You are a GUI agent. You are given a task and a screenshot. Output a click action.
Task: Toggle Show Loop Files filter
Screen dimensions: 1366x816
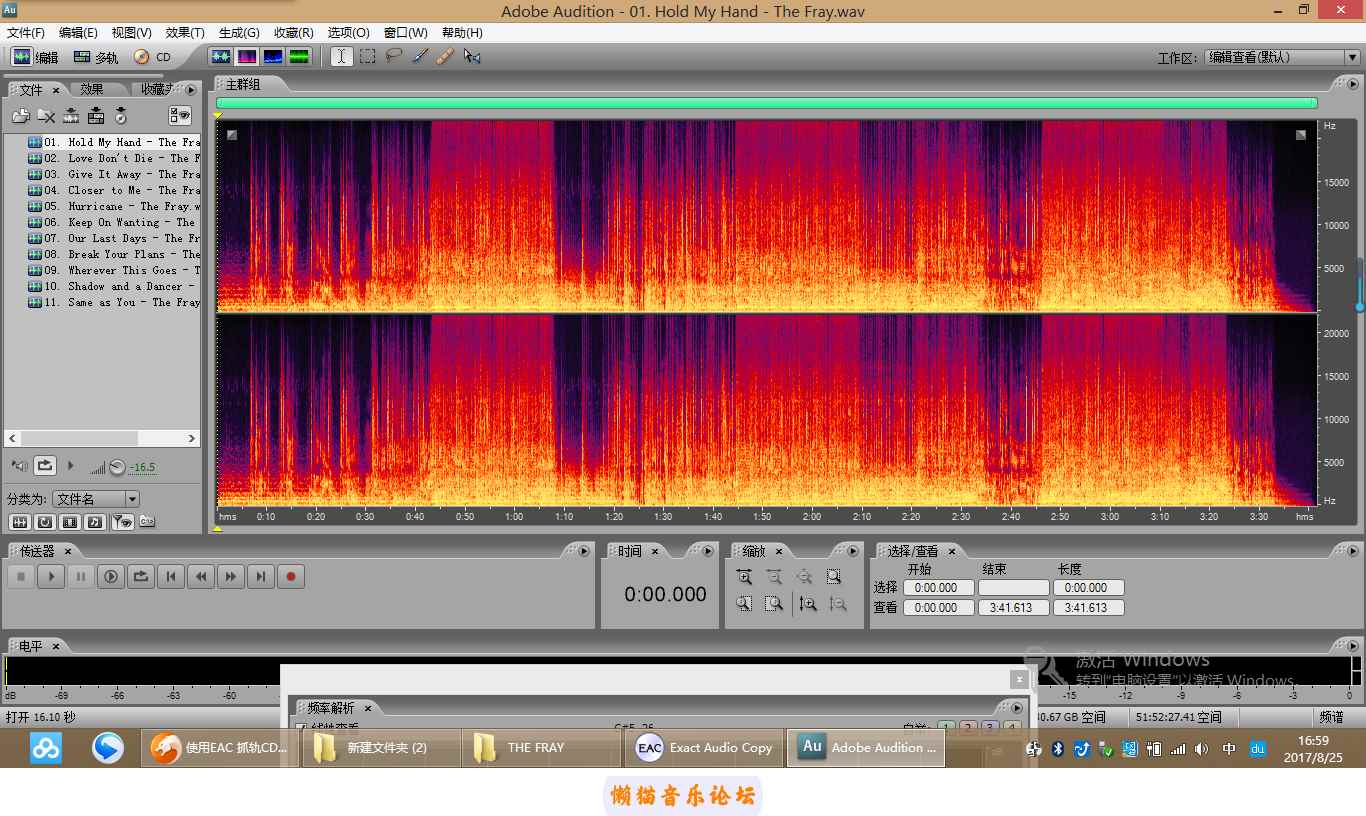[x=45, y=521]
